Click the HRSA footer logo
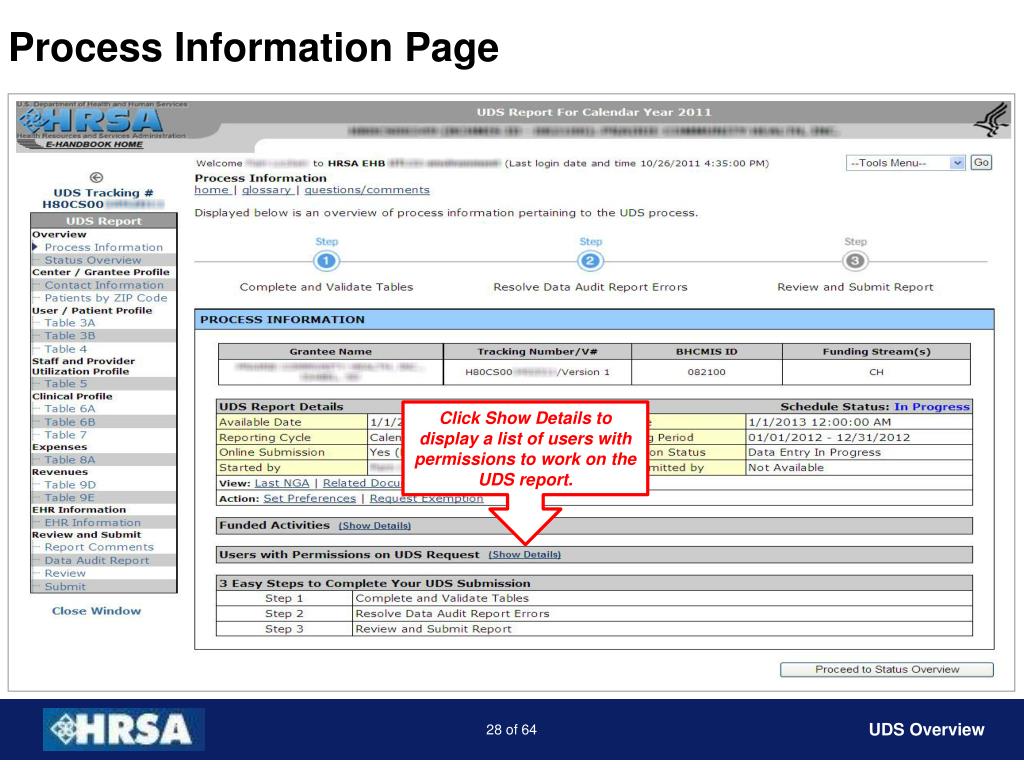Image resolution: width=1024 pixels, height=768 pixels. pyautogui.click(x=124, y=729)
